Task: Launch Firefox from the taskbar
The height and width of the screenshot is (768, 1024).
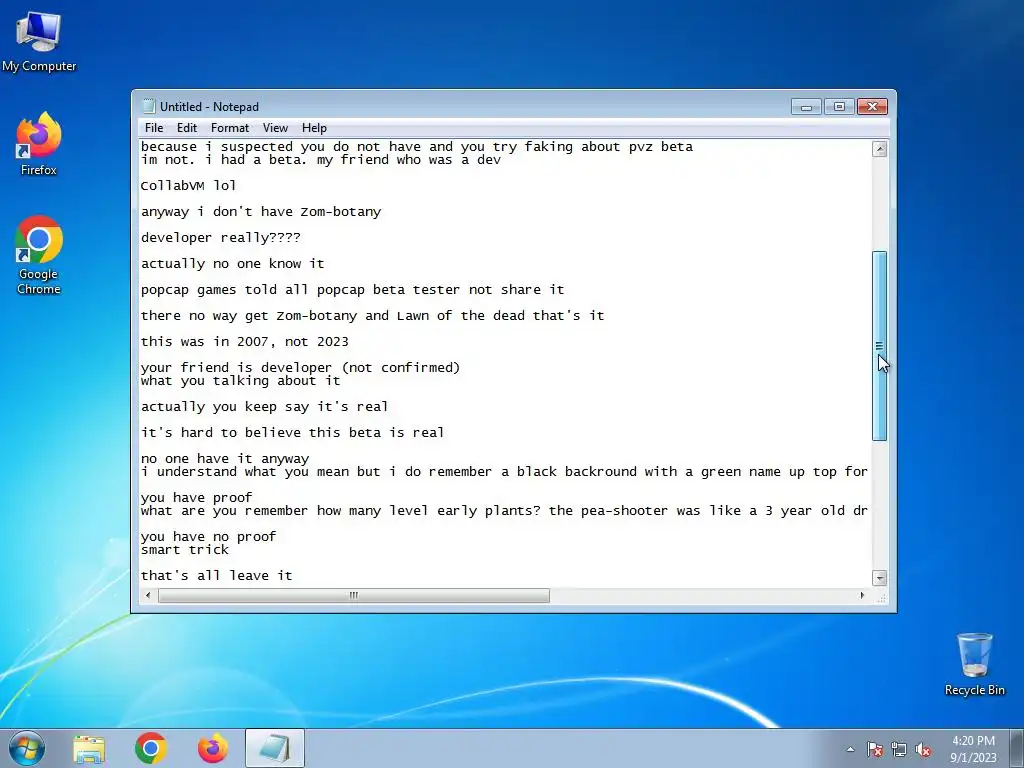Action: point(213,748)
